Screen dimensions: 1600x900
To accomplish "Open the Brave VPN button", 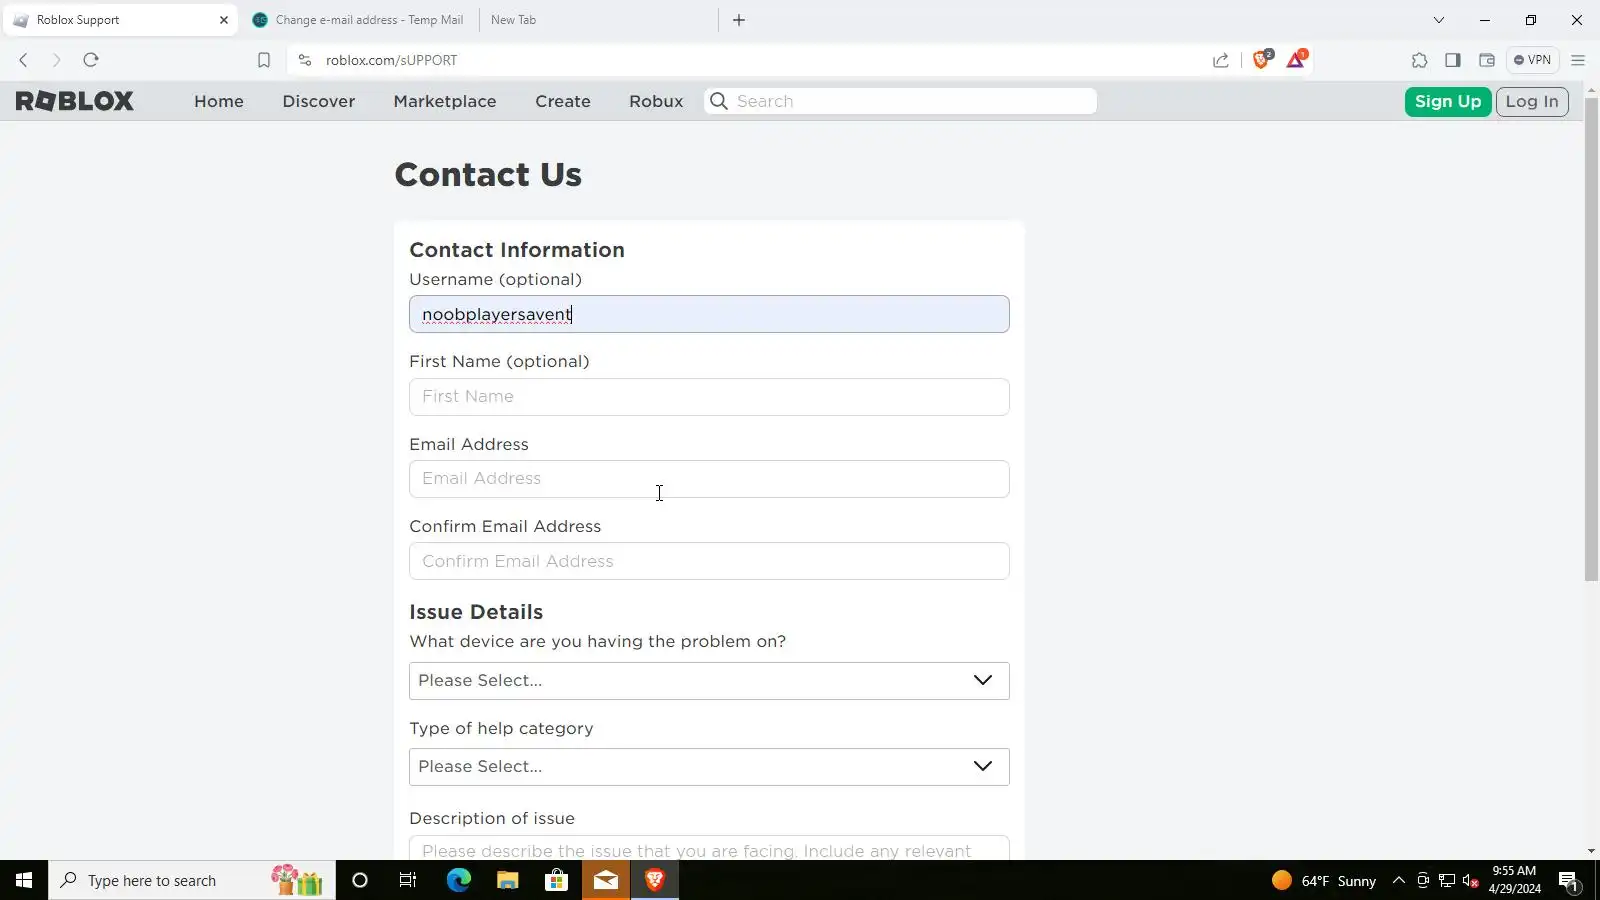I will [x=1532, y=60].
